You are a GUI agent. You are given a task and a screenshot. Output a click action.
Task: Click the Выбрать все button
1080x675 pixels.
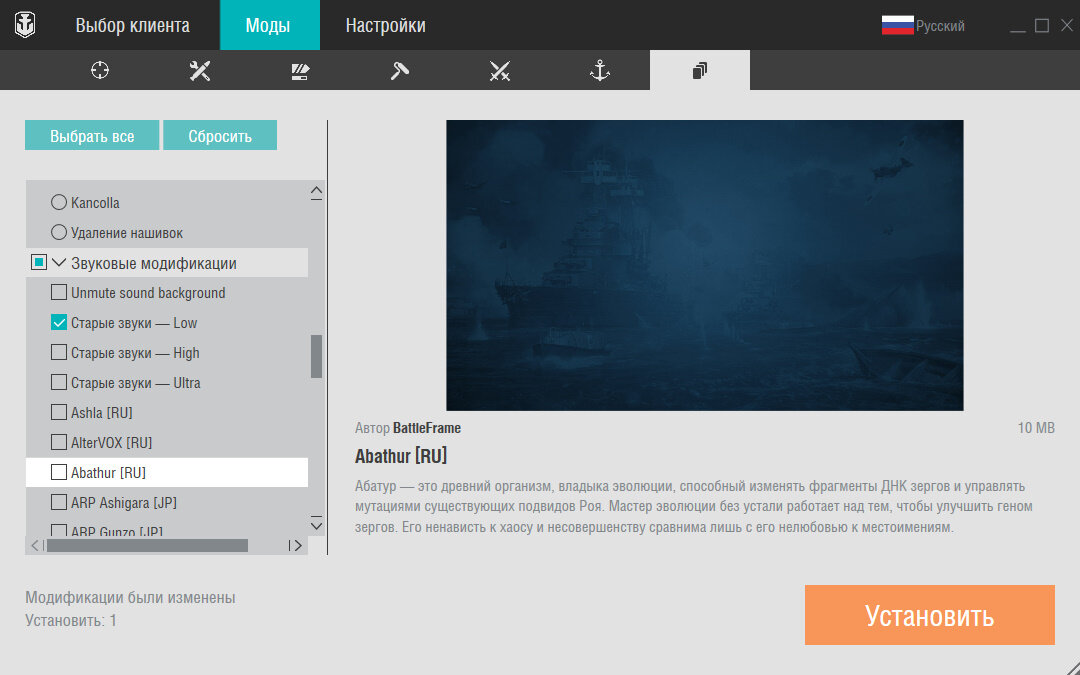92,135
